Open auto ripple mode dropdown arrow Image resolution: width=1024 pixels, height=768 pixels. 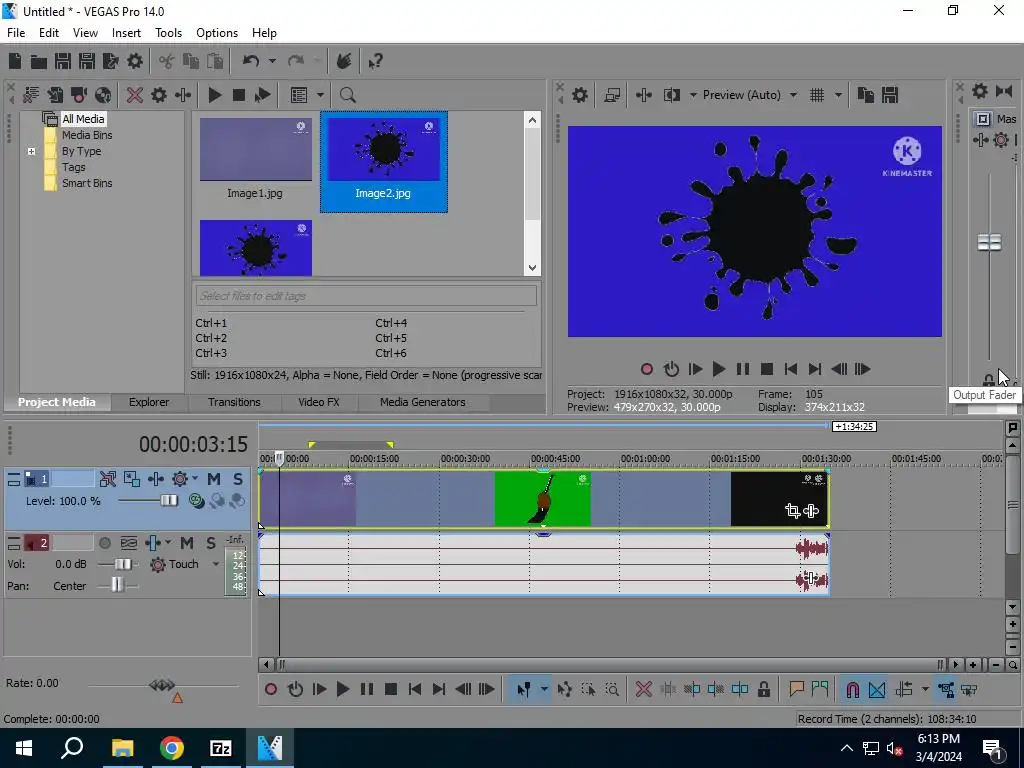click(x=925, y=690)
